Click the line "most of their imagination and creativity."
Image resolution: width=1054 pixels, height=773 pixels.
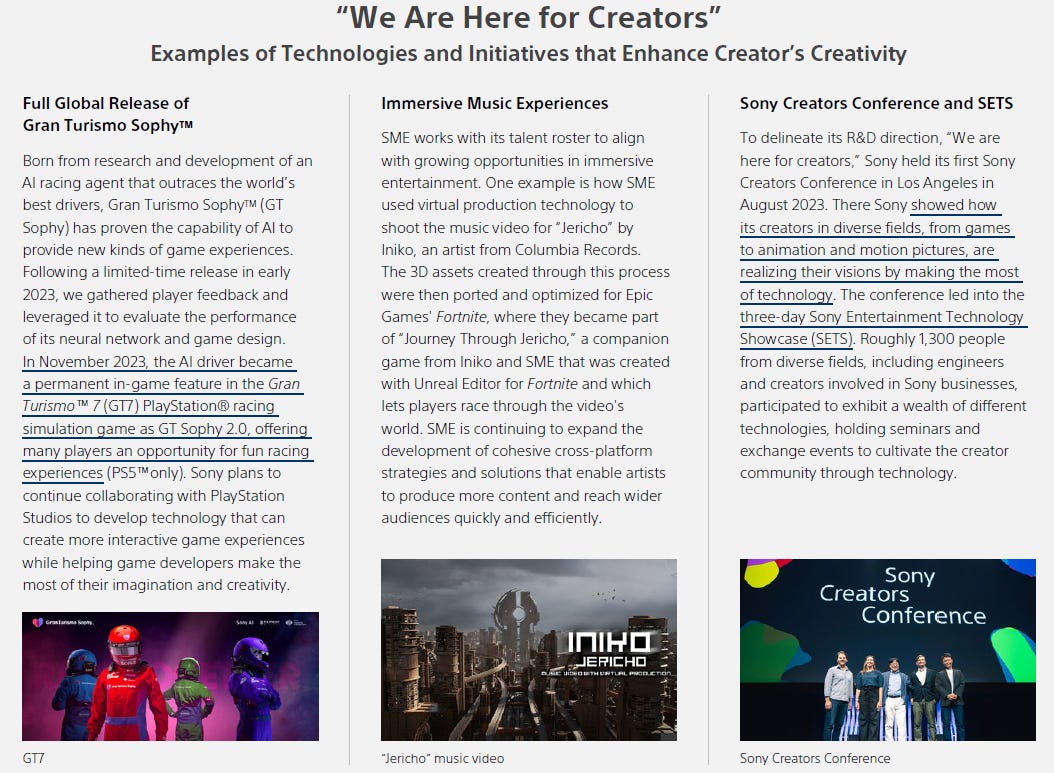tap(156, 585)
